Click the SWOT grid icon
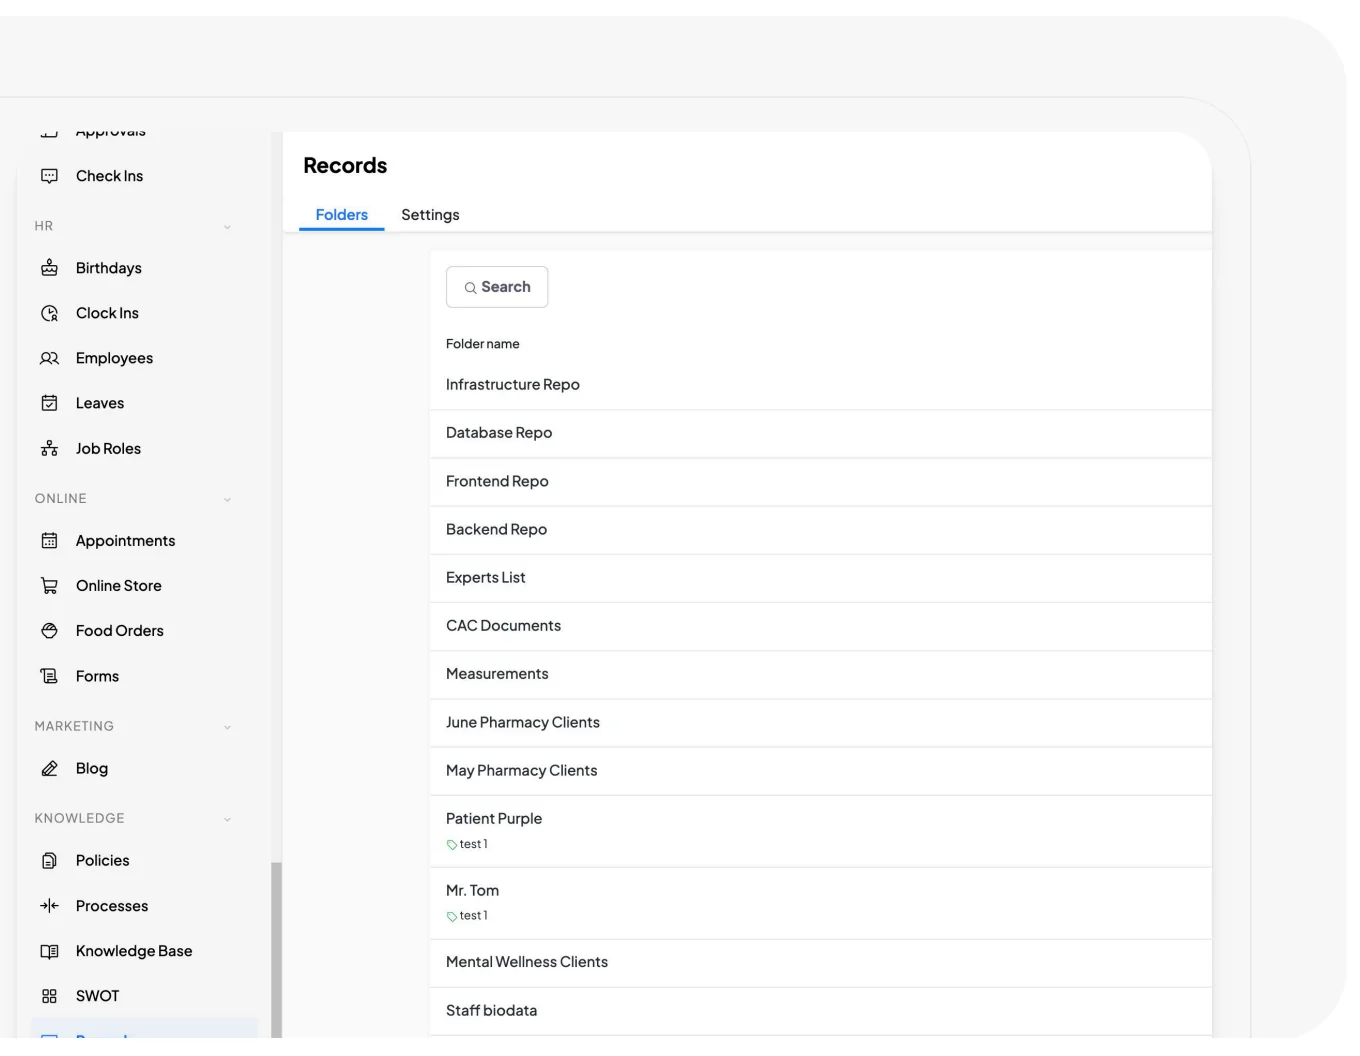1360x1056 pixels. pos(49,996)
